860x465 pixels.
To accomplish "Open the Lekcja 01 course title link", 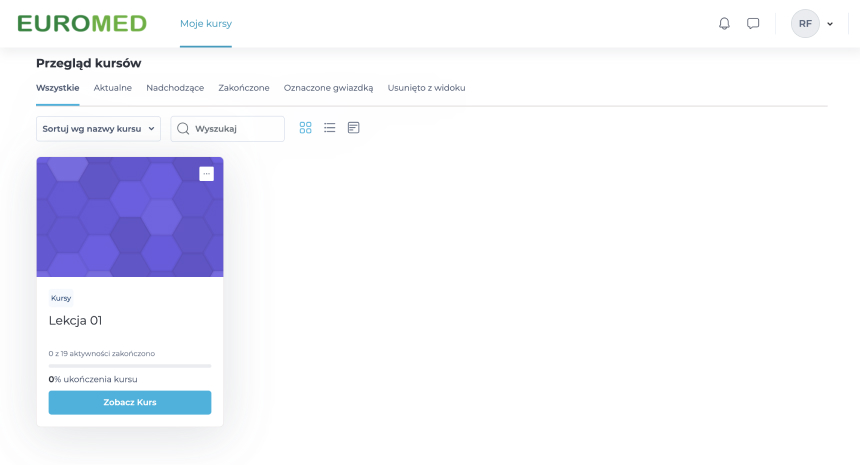I will pyautogui.click(x=76, y=321).
